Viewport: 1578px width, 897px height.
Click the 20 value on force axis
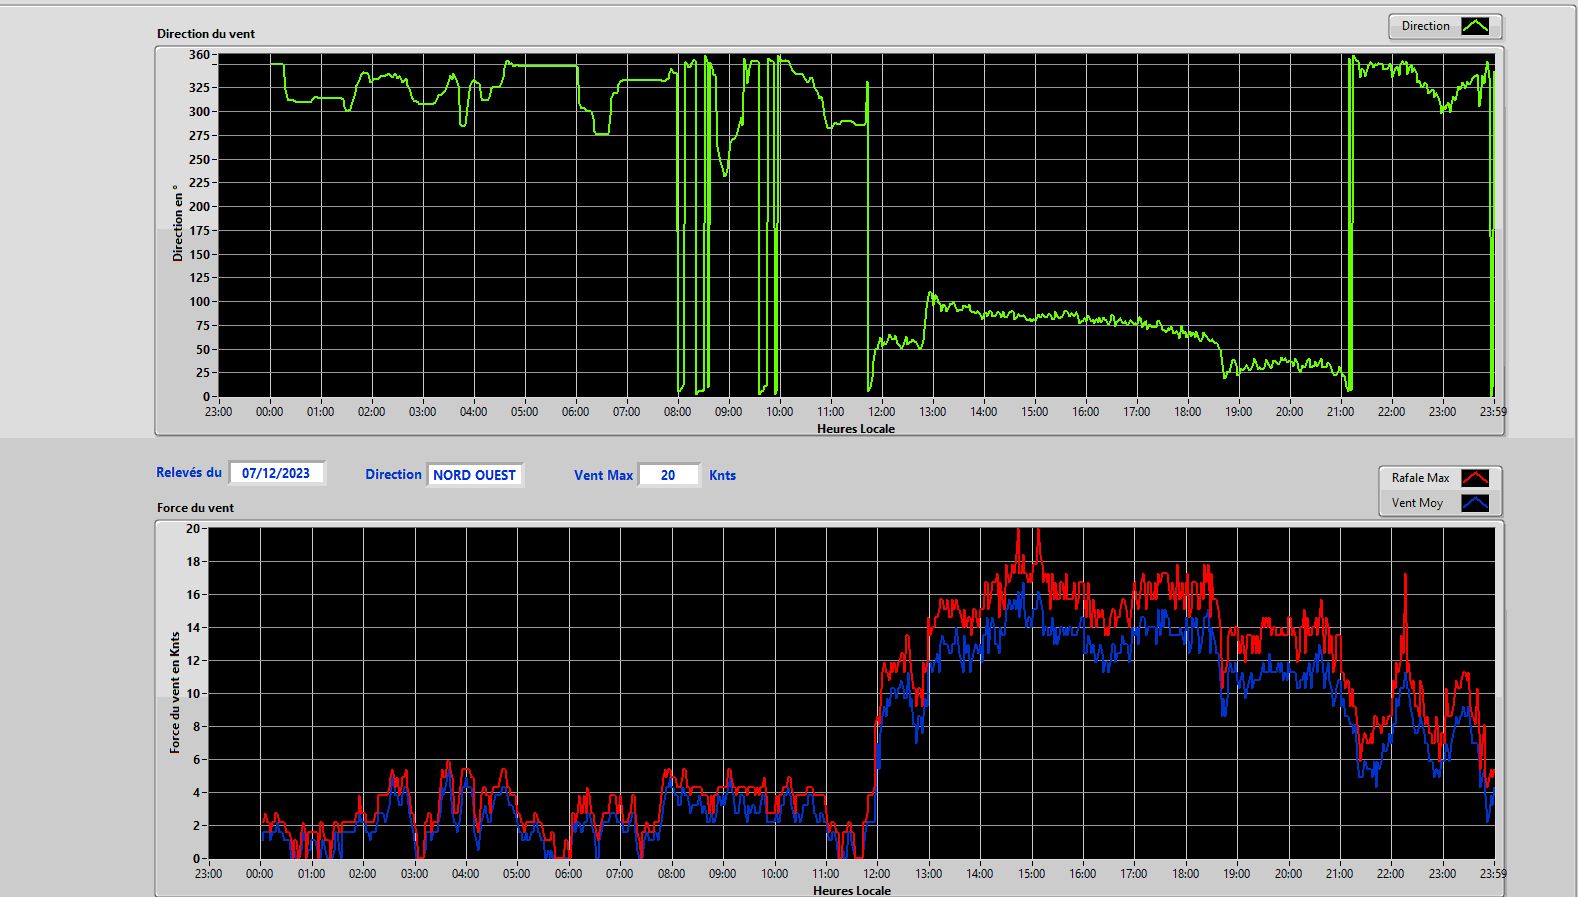pyautogui.click(x=193, y=528)
